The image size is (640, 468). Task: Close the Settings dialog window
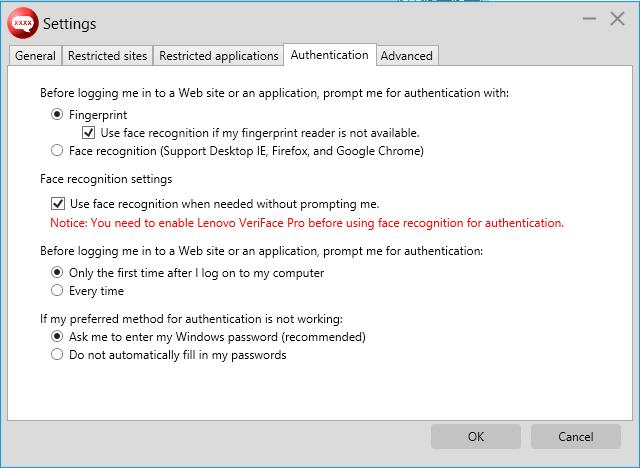[x=617, y=19]
